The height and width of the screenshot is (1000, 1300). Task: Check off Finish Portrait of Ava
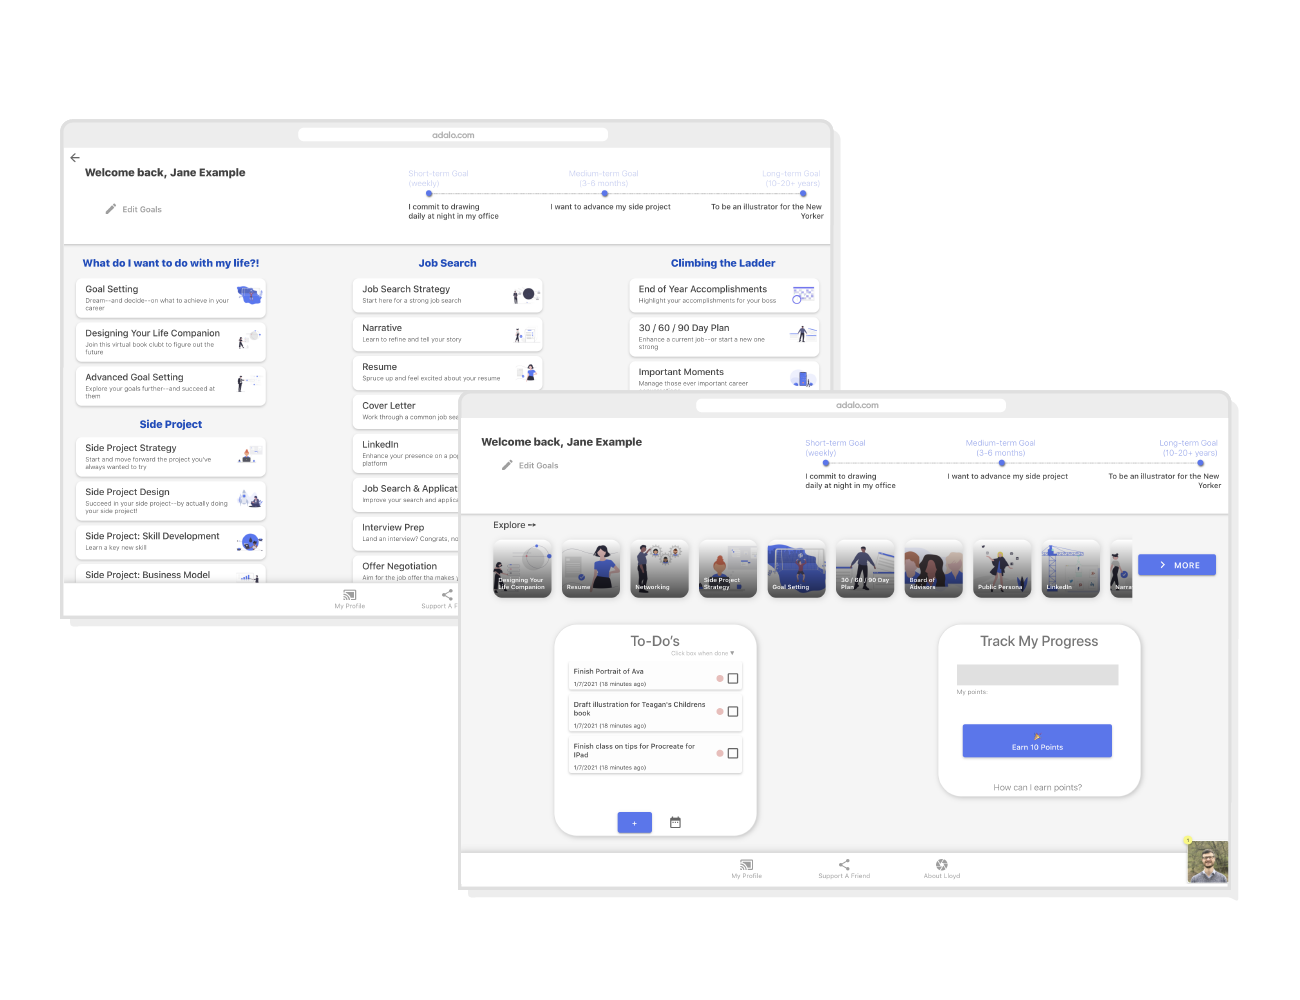(733, 678)
